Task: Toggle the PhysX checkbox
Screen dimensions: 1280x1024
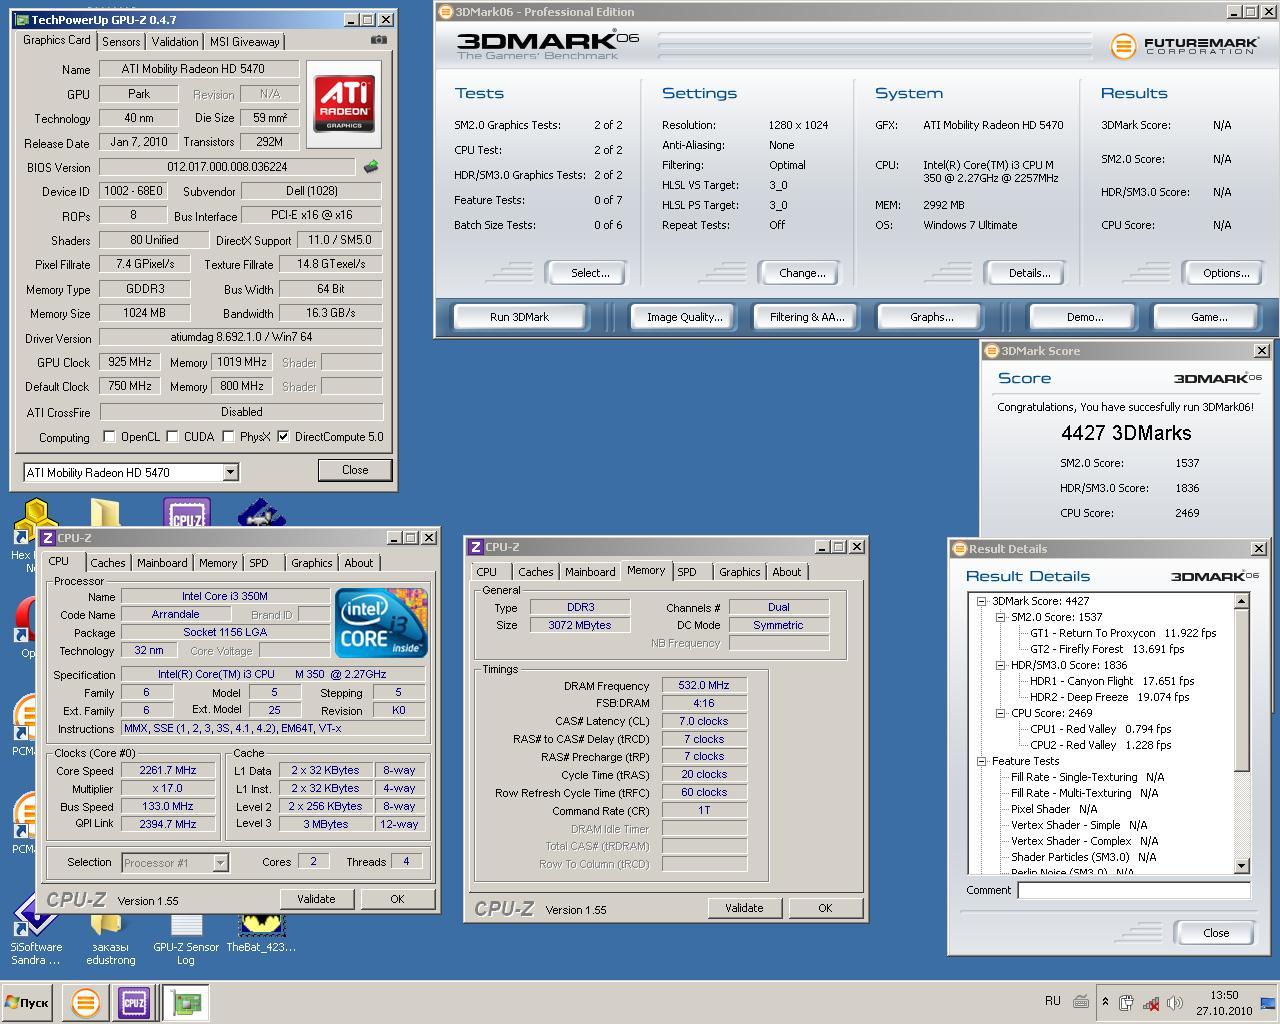Action: (x=228, y=437)
